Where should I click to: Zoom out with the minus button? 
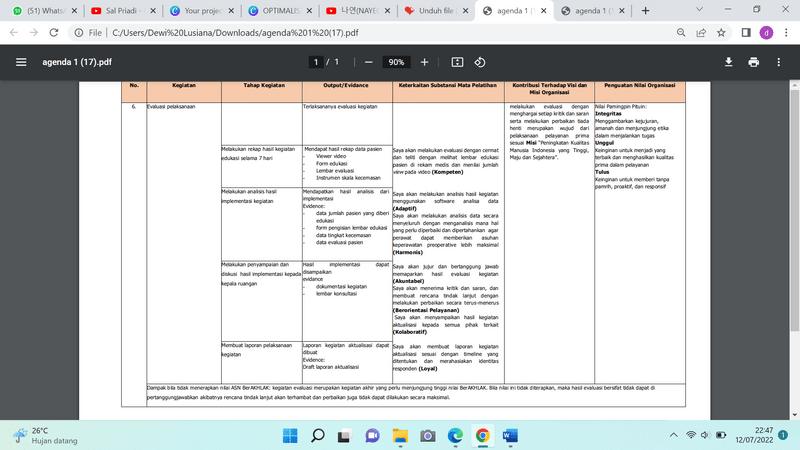point(368,62)
